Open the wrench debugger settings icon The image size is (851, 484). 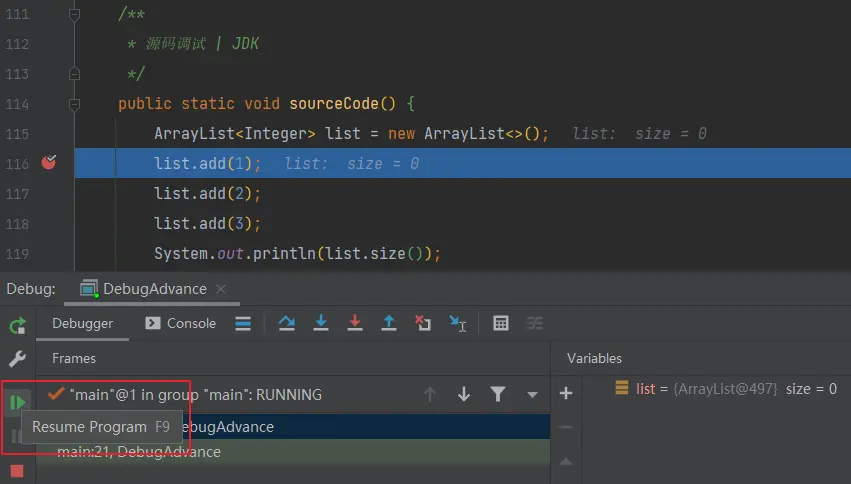17,359
